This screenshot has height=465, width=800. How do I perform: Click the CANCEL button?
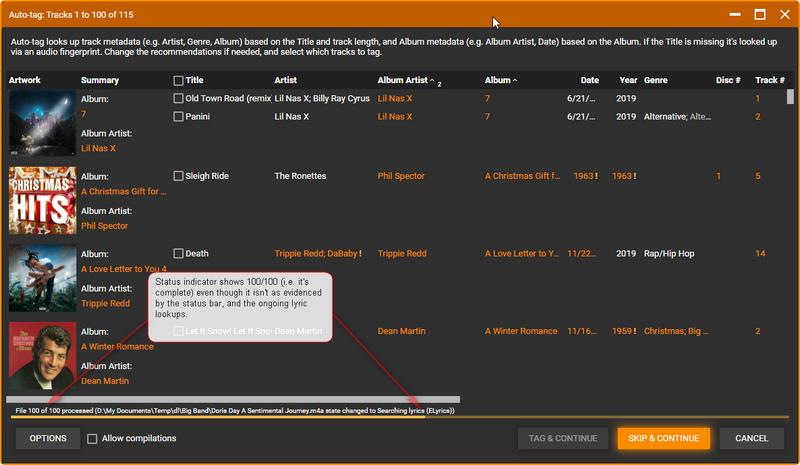pos(751,439)
